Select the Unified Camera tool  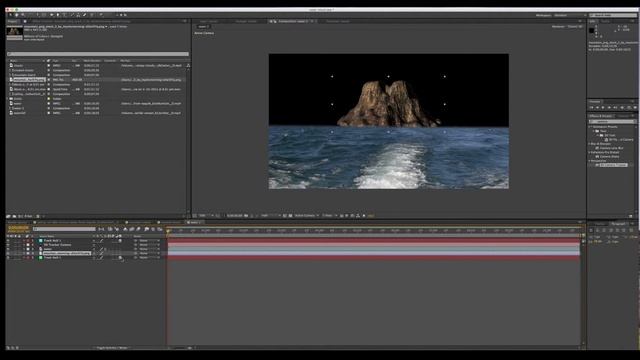tap(38, 15)
